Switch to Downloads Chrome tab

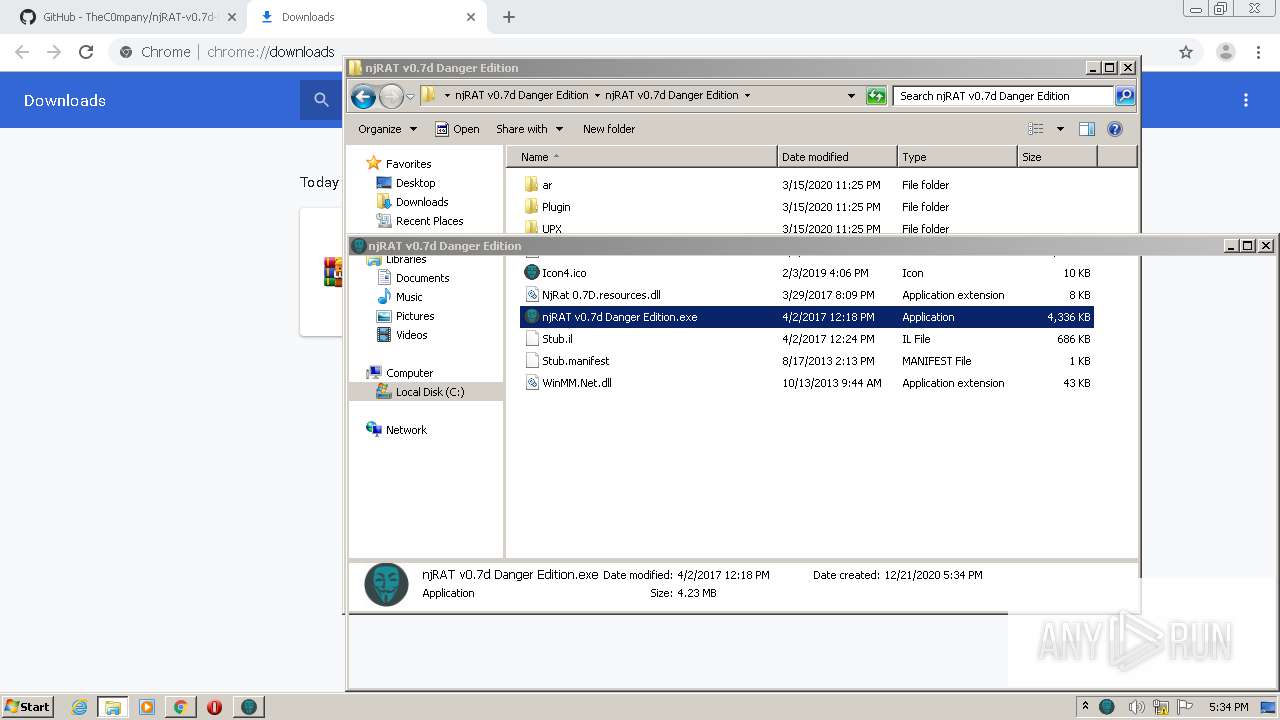pyautogui.click(x=365, y=17)
